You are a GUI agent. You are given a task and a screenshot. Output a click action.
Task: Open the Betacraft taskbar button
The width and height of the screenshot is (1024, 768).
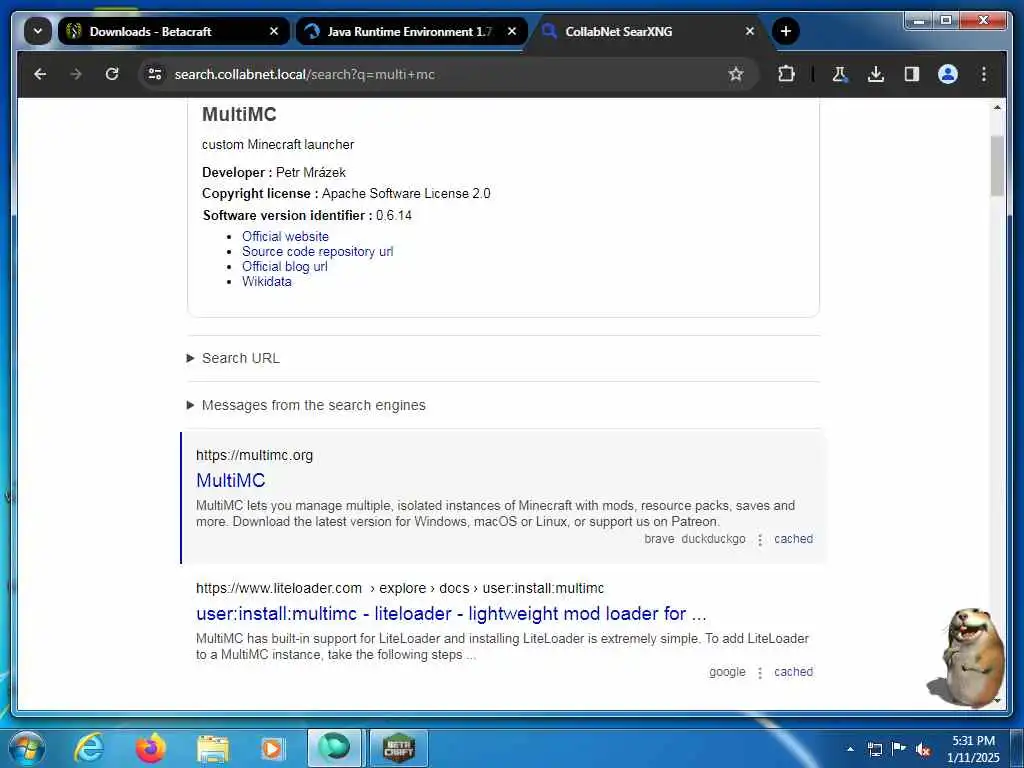pos(398,748)
